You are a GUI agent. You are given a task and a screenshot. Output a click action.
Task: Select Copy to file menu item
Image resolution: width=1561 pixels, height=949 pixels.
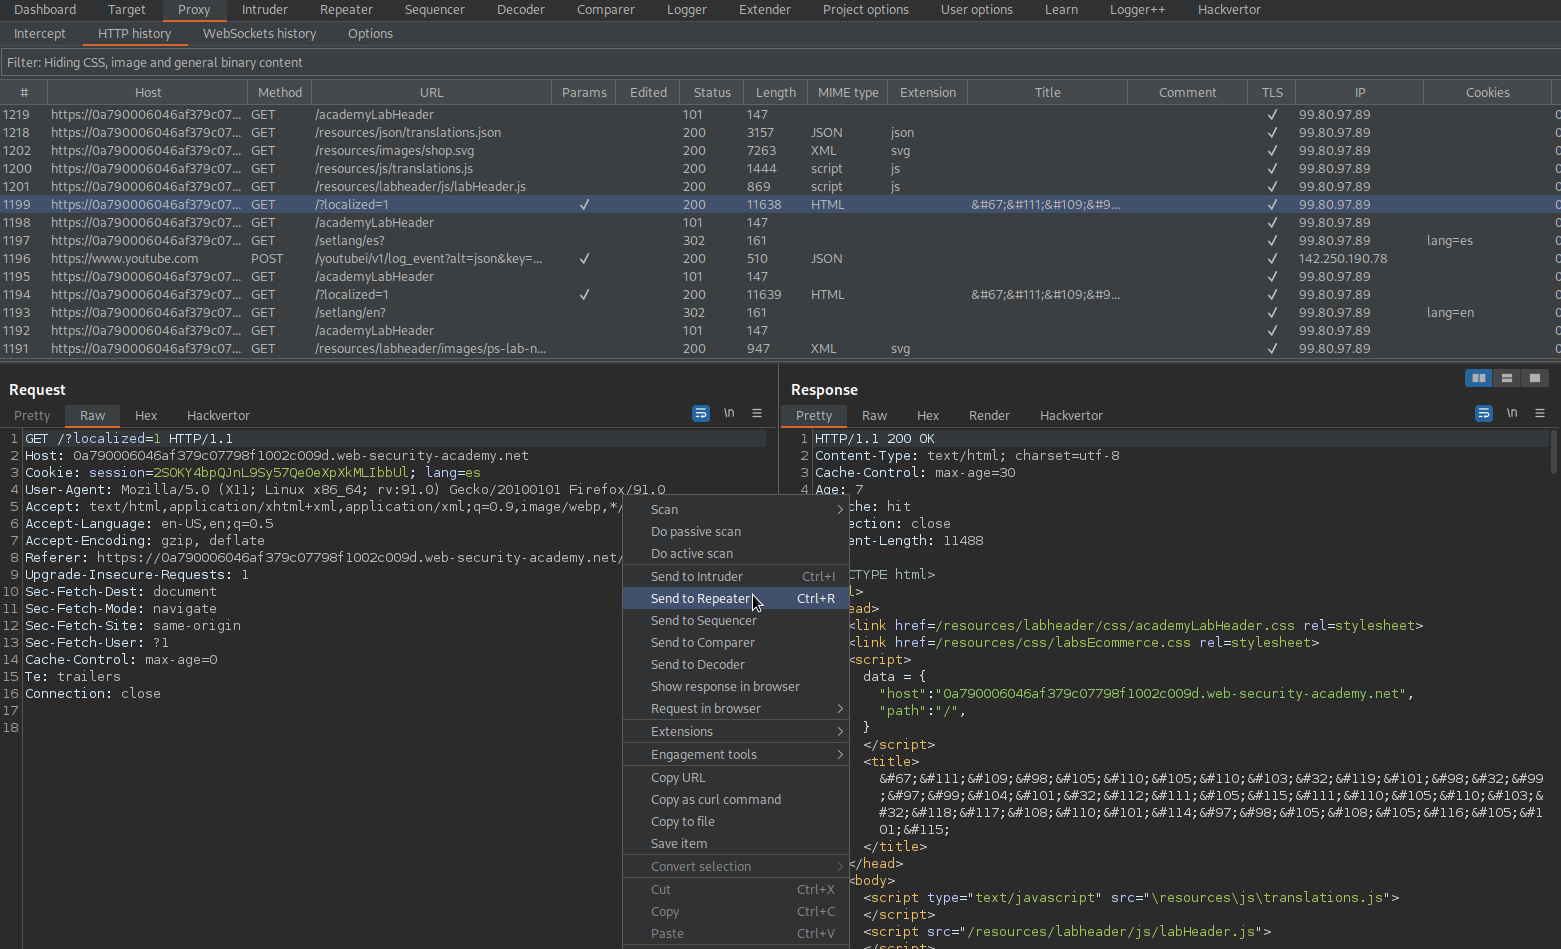point(736,822)
